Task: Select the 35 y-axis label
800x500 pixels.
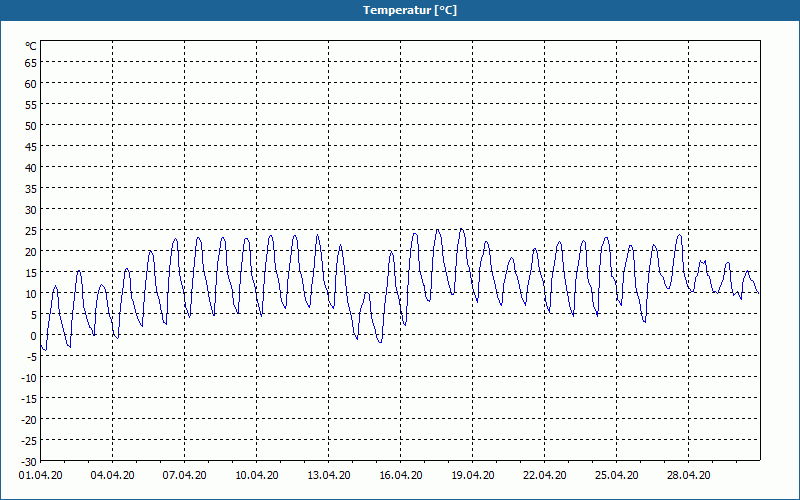Action: pyautogui.click(x=31, y=189)
